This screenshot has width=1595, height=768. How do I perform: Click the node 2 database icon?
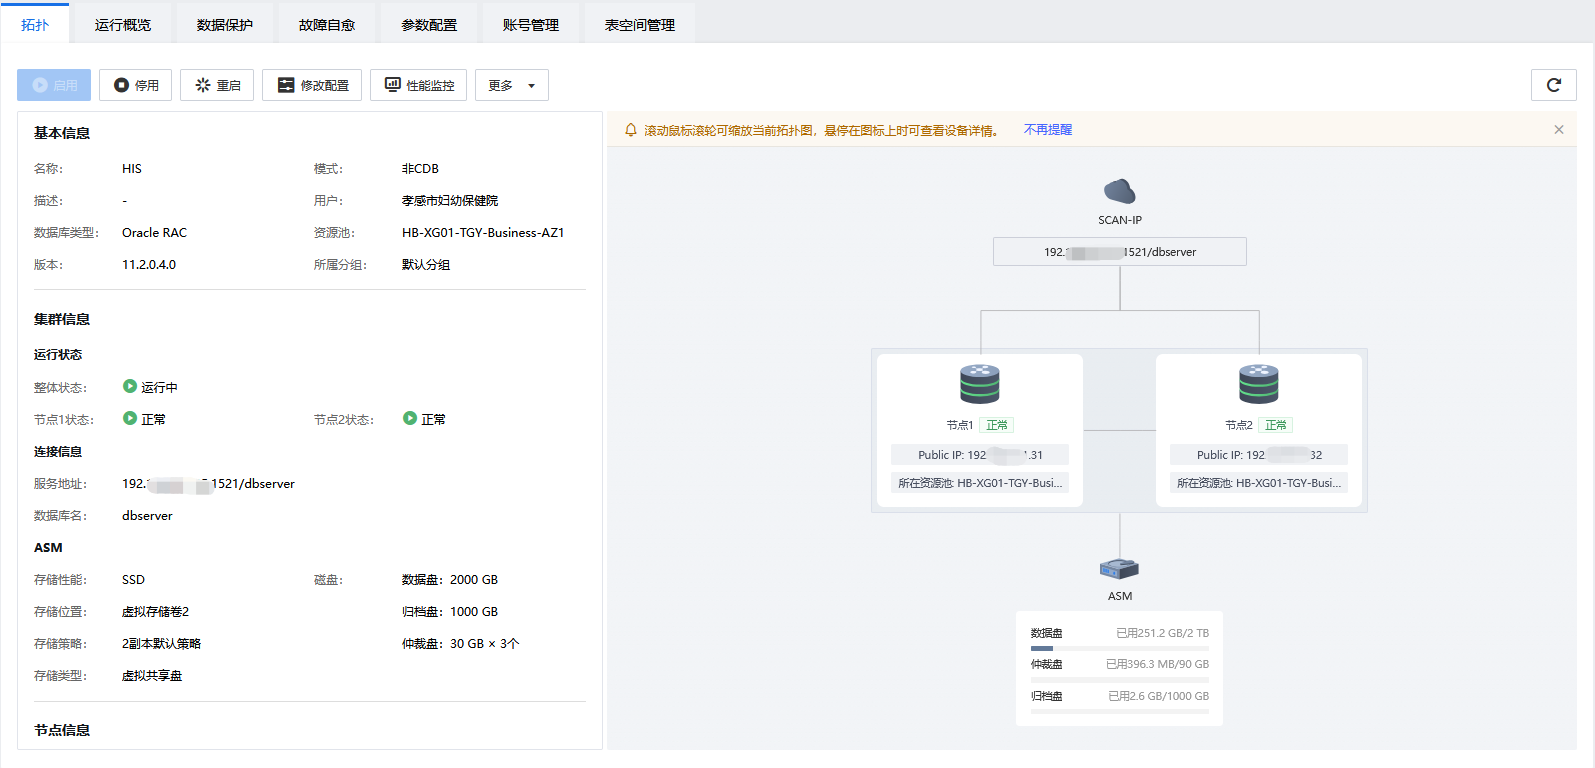click(1258, 384)
